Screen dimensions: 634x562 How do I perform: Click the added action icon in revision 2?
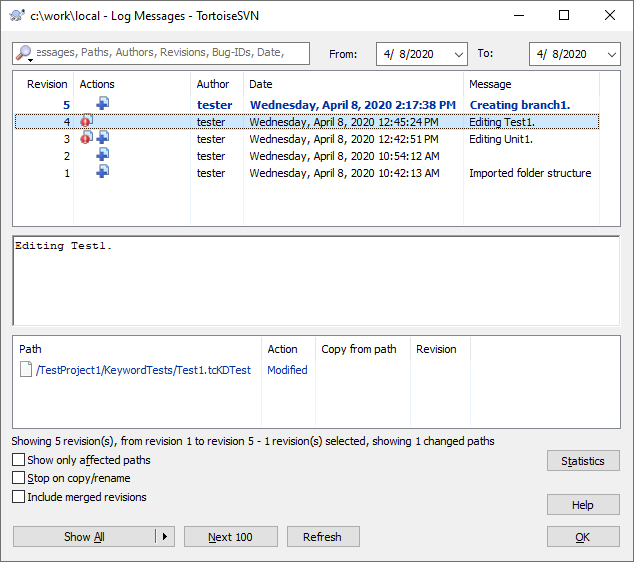click(x=102, y=156)
